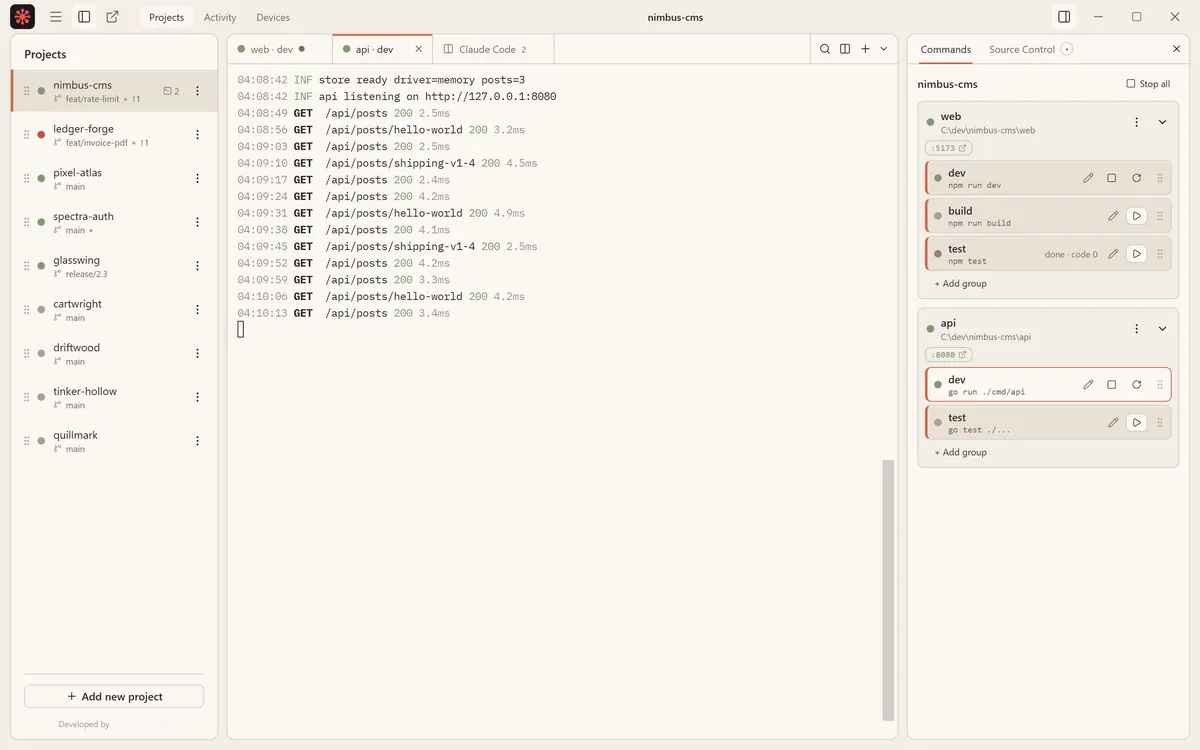Click Add new project button
The width and height of the screenshot is (1200, 750).
click(x=114, y=697)
